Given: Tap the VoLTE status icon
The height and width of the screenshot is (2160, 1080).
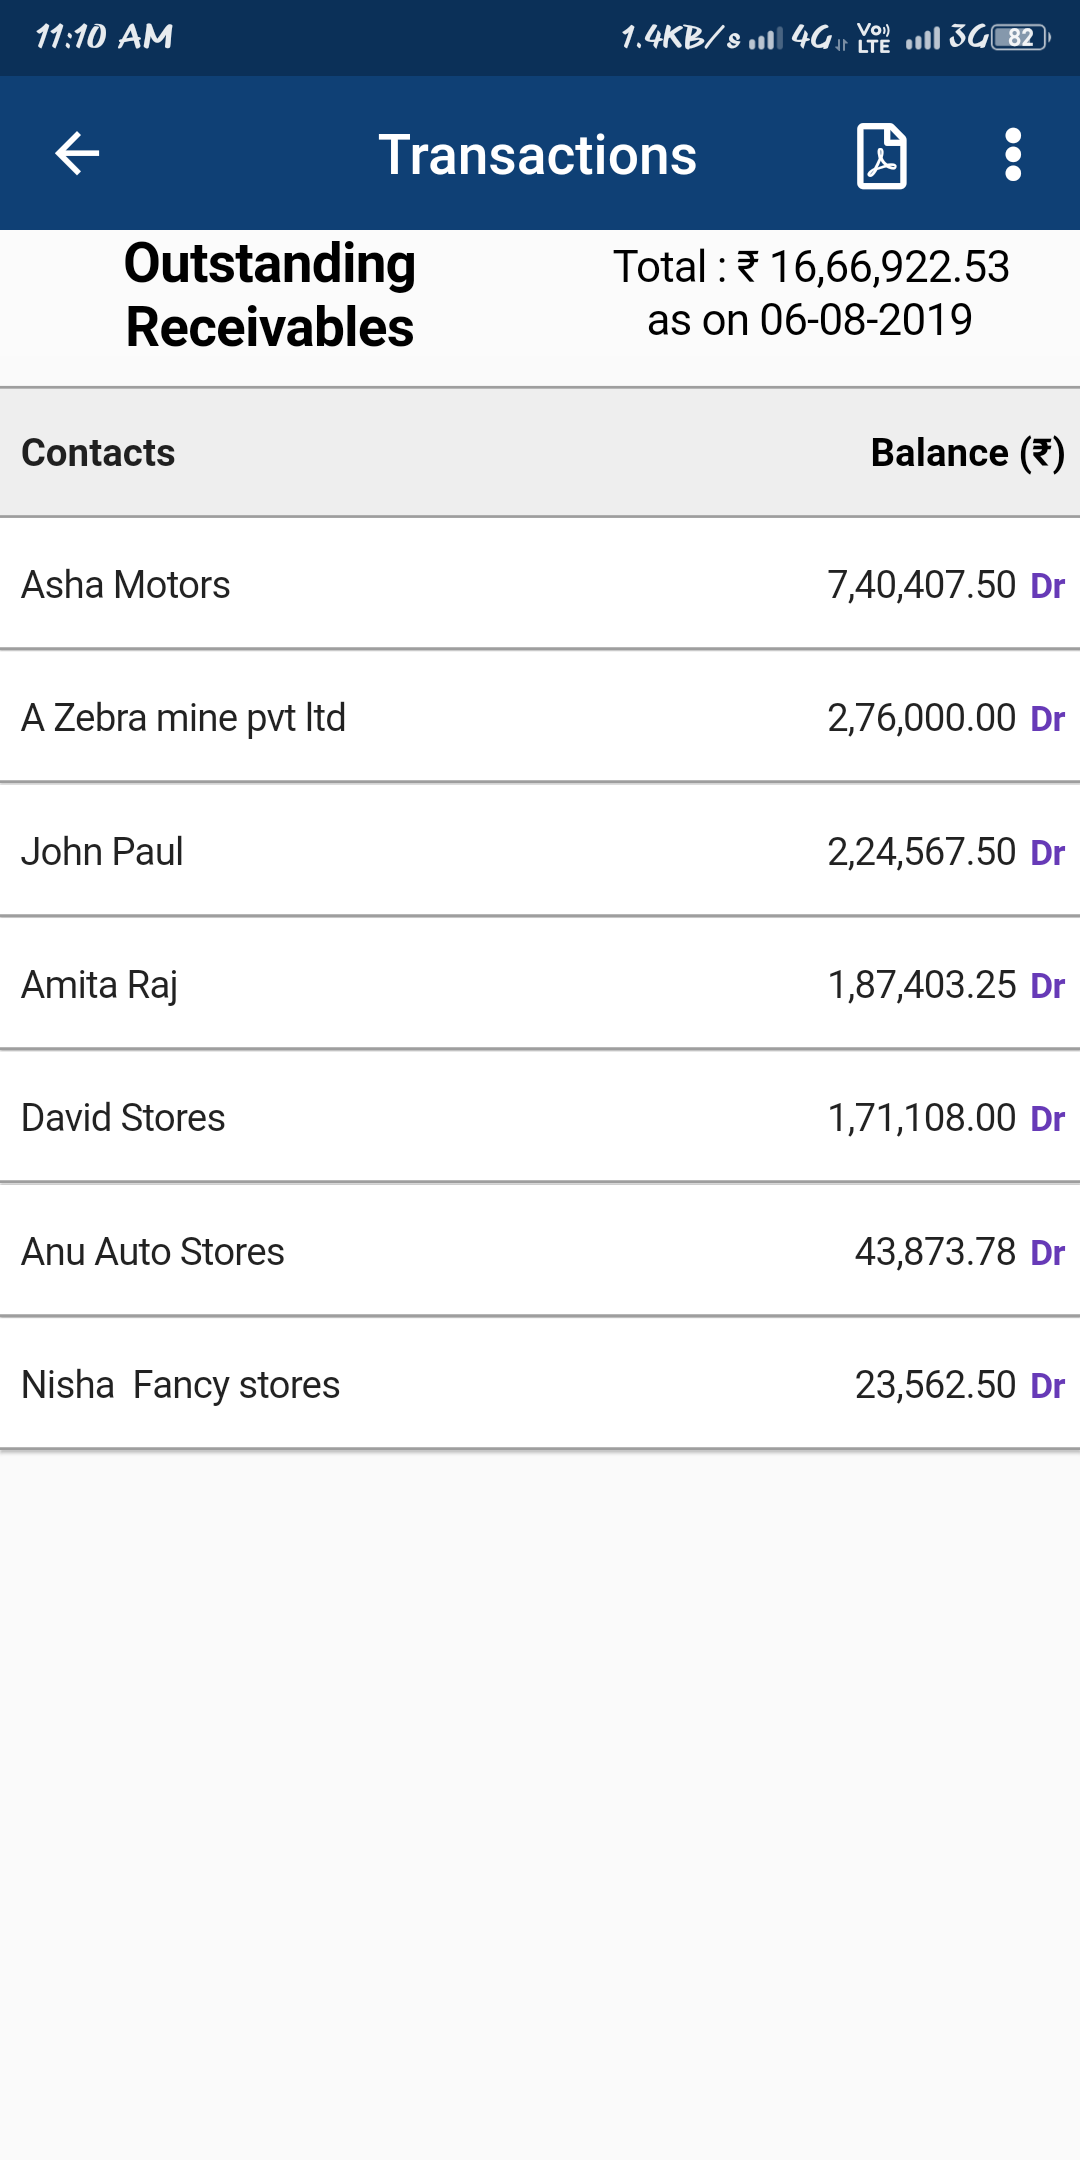Looking at the screenshot, I should pyautogui.click(x=873, y=38).
